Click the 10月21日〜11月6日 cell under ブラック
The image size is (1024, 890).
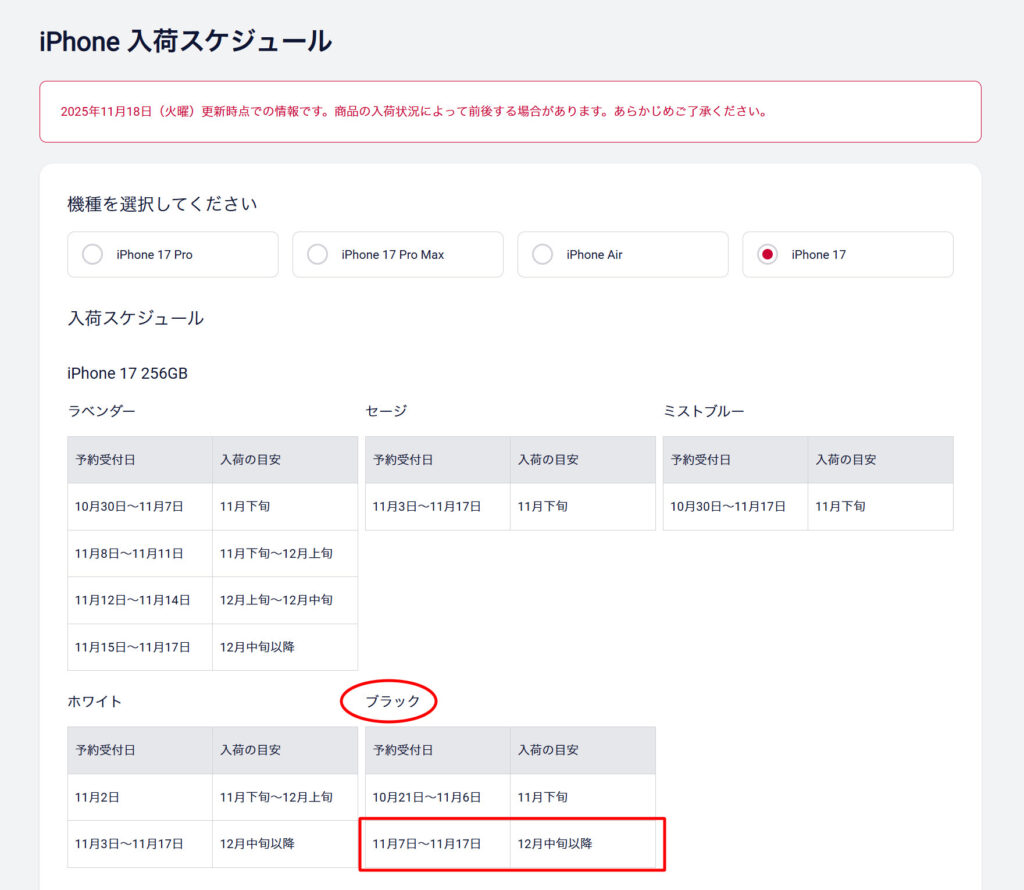click(x=427, y=798)
